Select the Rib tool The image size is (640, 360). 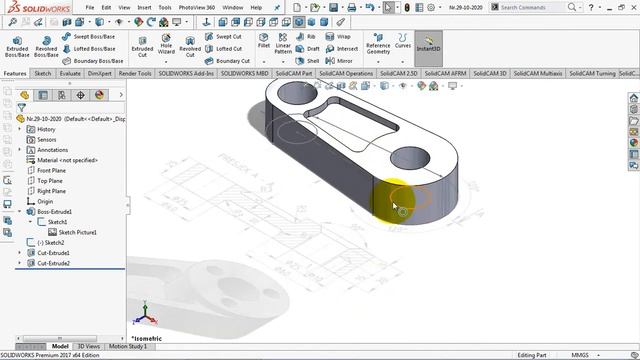pos(306,37)
